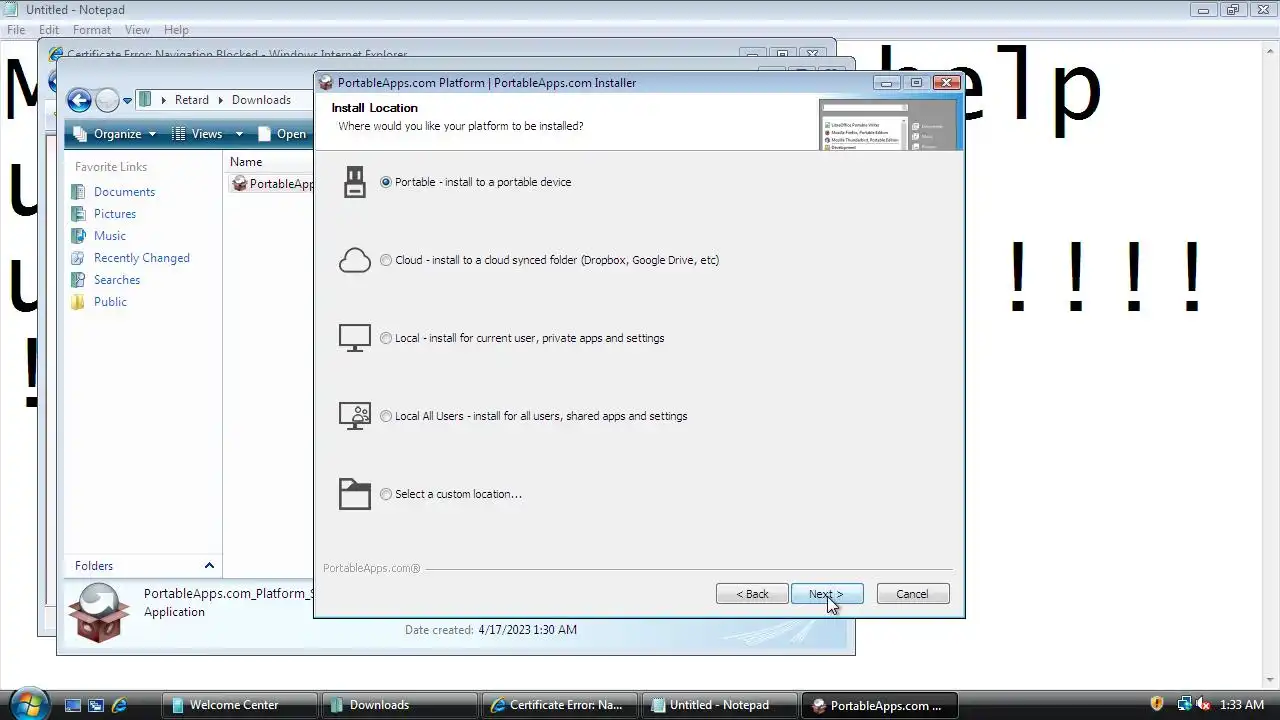Open Notepad Format menu

(91, 30)
